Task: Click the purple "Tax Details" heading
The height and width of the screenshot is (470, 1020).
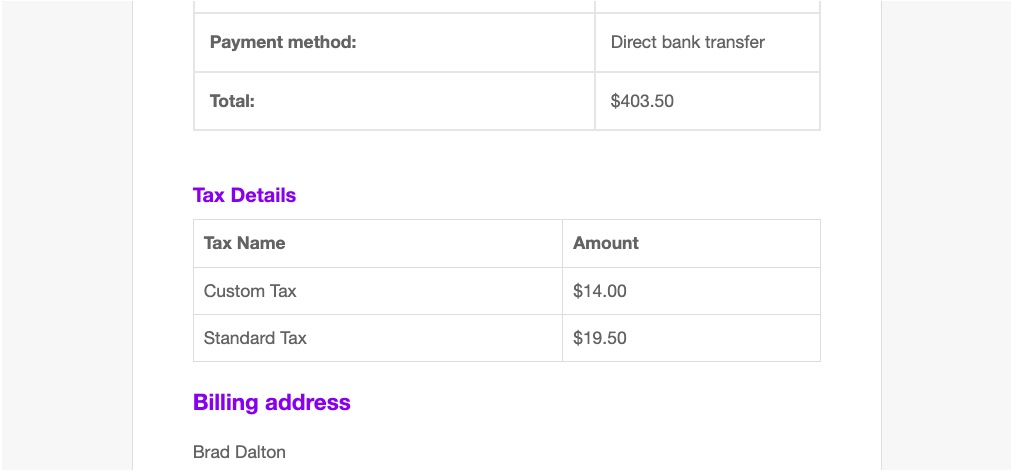Action: click(244, 195)
